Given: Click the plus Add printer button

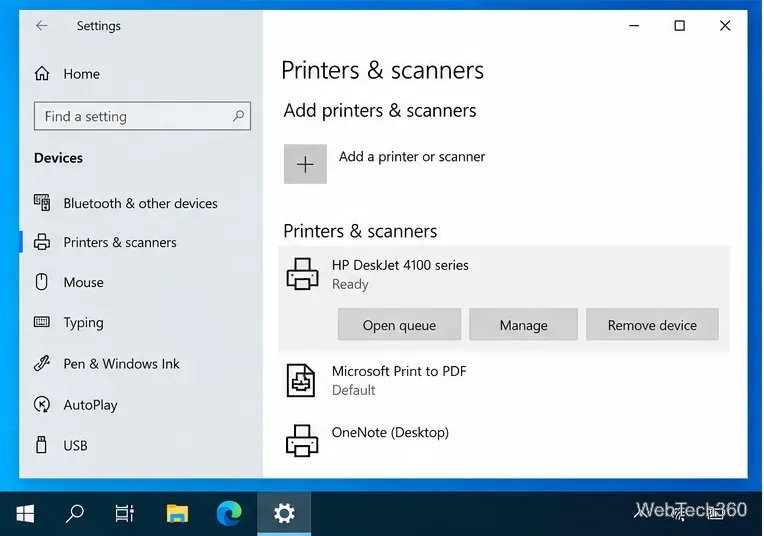Looking at the screenshot, I should click(x=306, y=164).
